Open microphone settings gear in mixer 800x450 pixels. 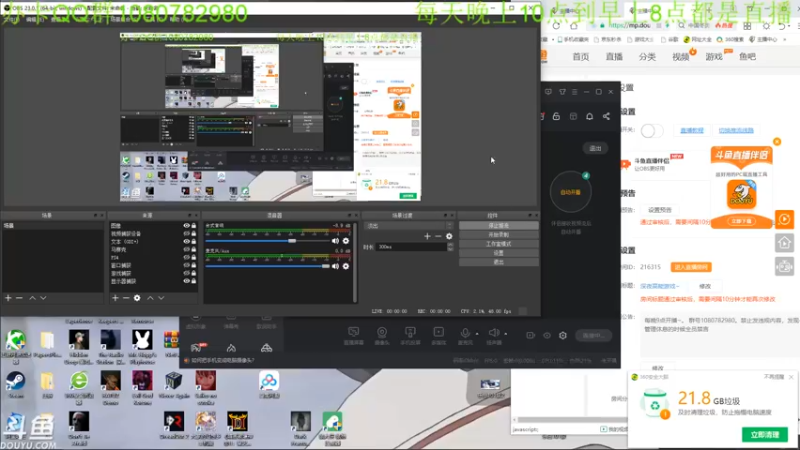pyautogui.click(x=346, y=266)
